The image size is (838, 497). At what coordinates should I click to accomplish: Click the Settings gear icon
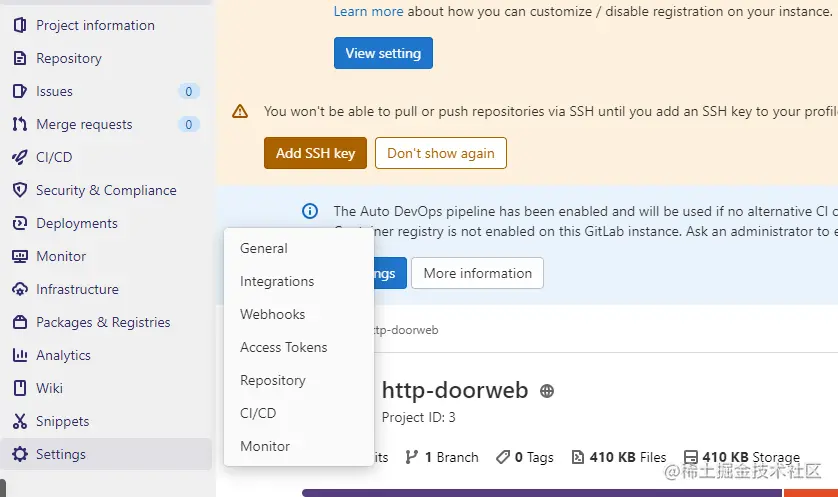20,454
